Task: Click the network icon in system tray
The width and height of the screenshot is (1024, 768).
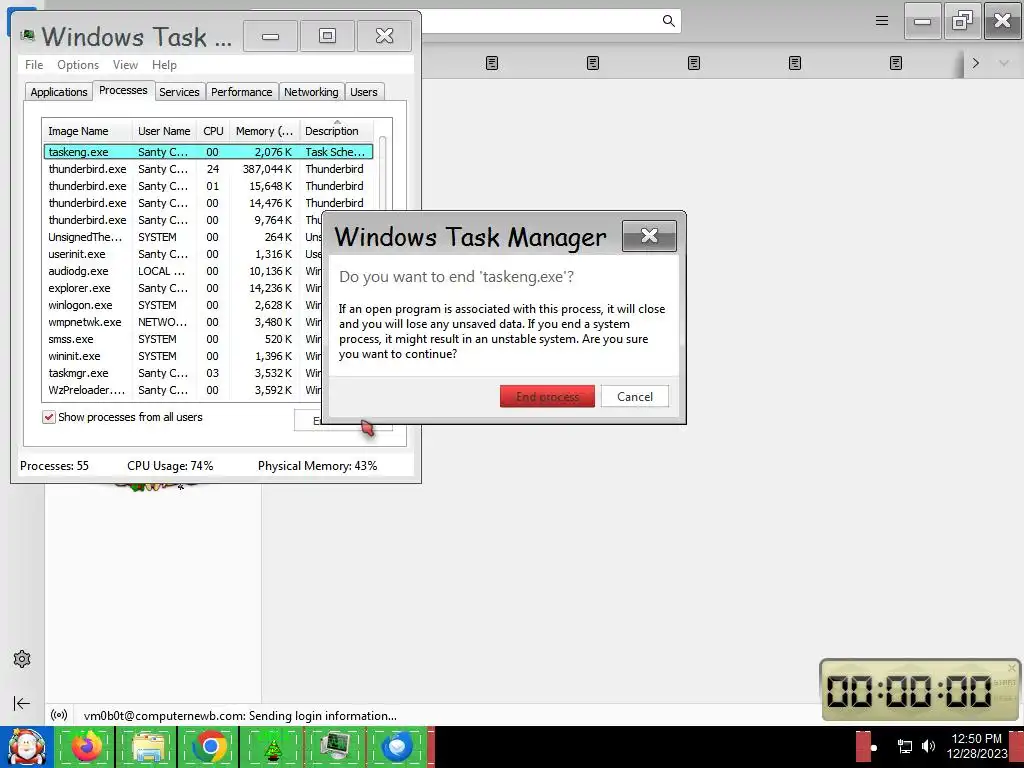Action: (904, 746)
